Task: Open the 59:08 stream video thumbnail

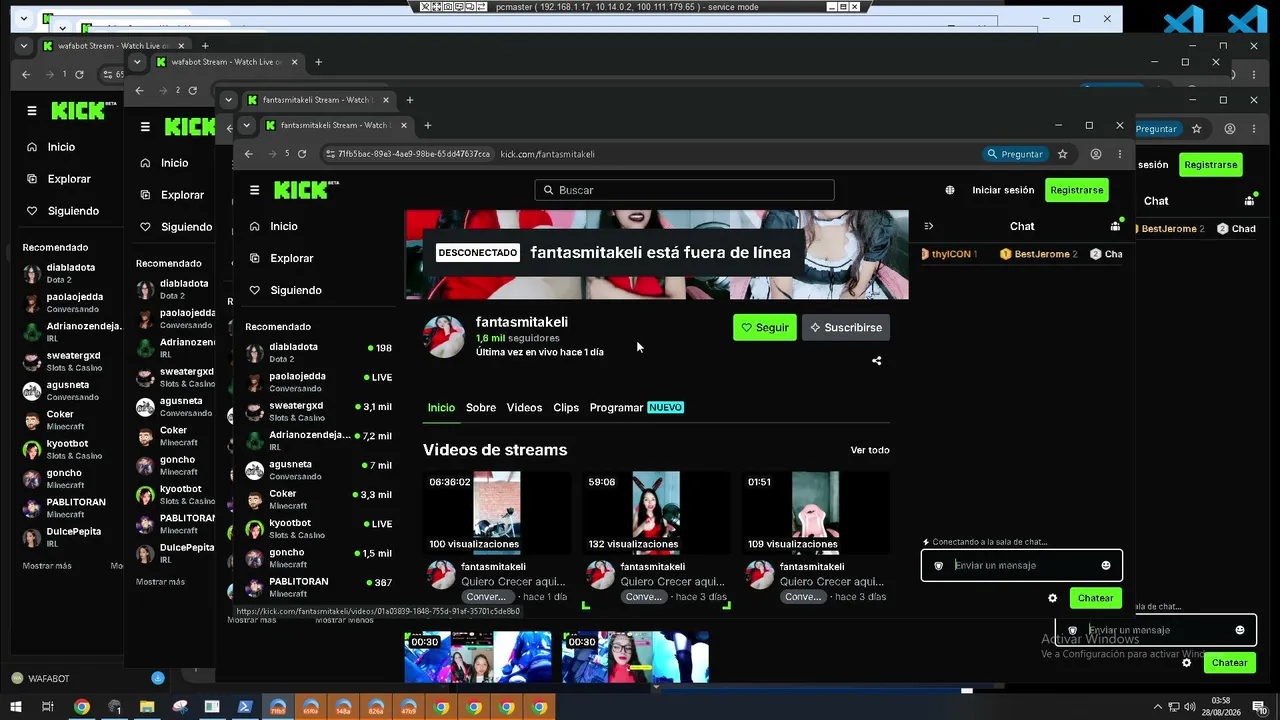Action: [656, 513]
